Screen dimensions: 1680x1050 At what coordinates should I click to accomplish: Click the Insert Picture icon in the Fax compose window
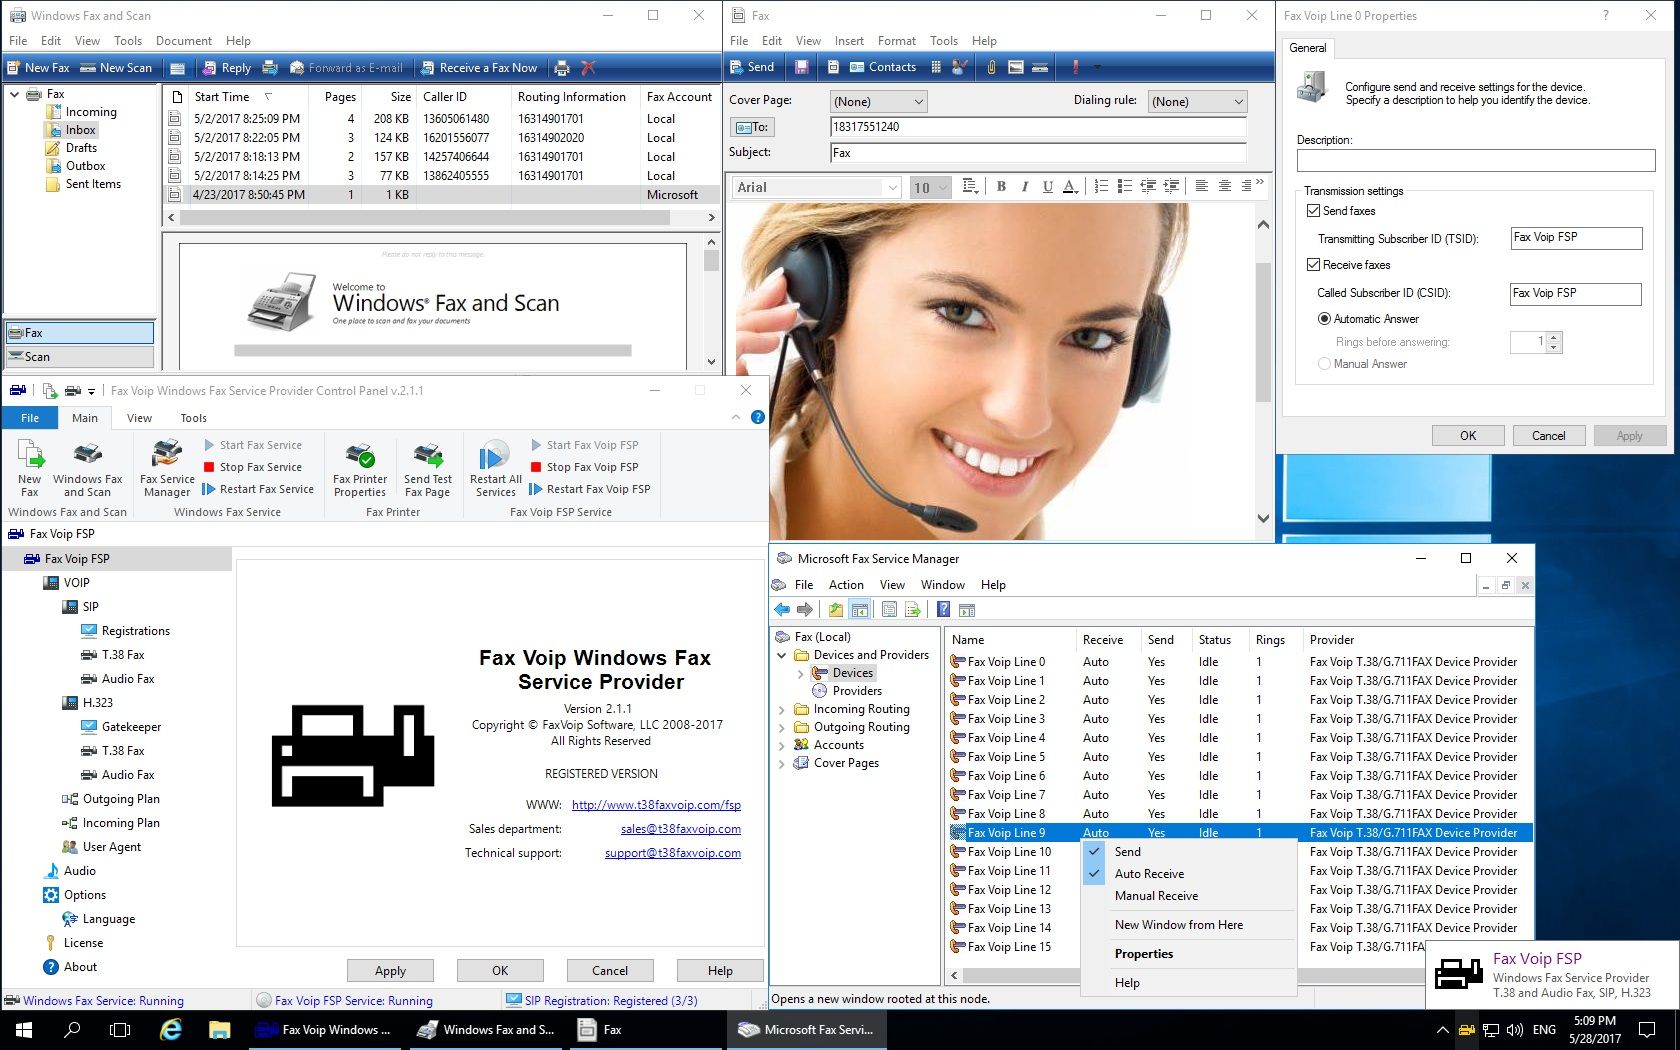[1016, 67]
